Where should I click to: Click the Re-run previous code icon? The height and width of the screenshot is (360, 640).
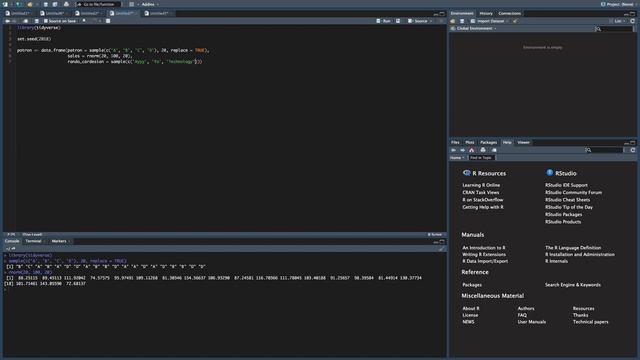(x=398, y=21)
